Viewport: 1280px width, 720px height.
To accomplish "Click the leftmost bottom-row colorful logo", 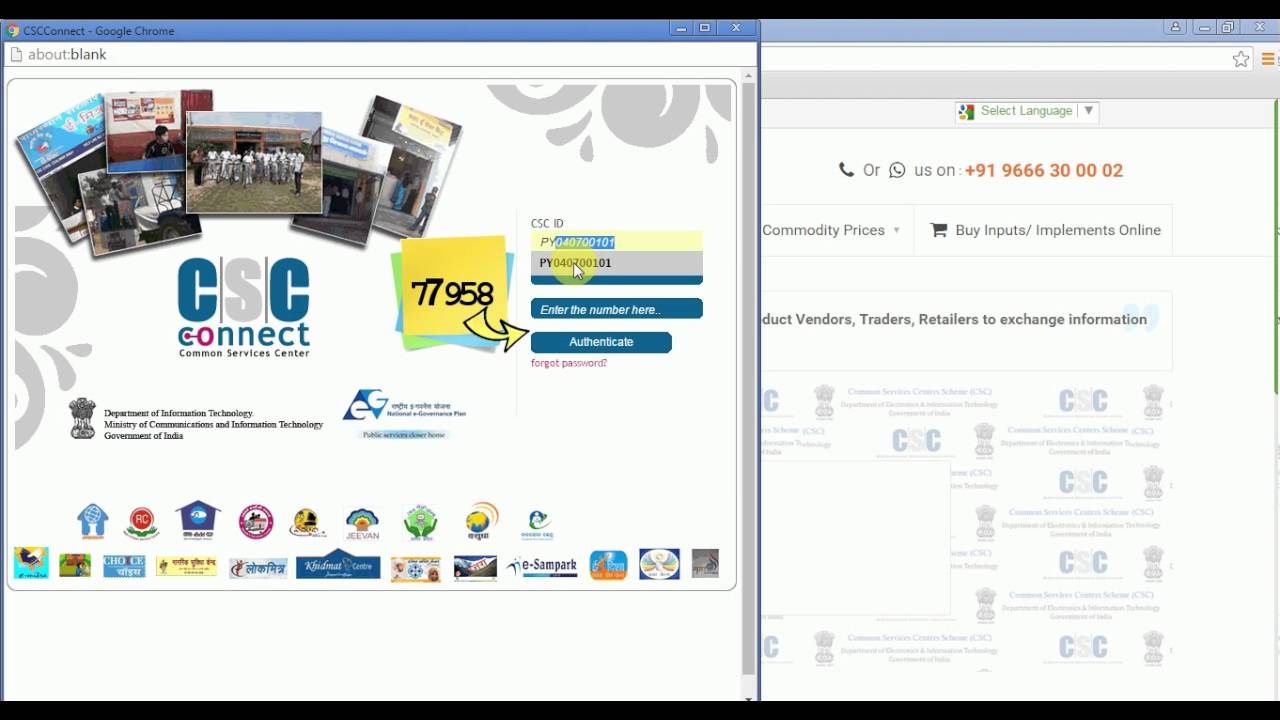I will (31, 563).
